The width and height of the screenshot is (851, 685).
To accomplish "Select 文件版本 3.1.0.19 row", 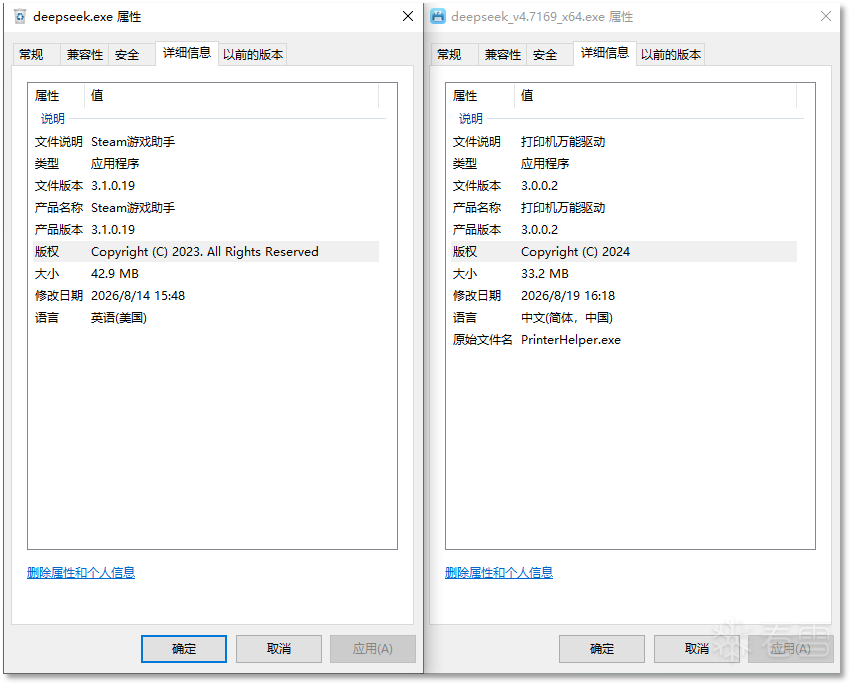I will 206,186.
